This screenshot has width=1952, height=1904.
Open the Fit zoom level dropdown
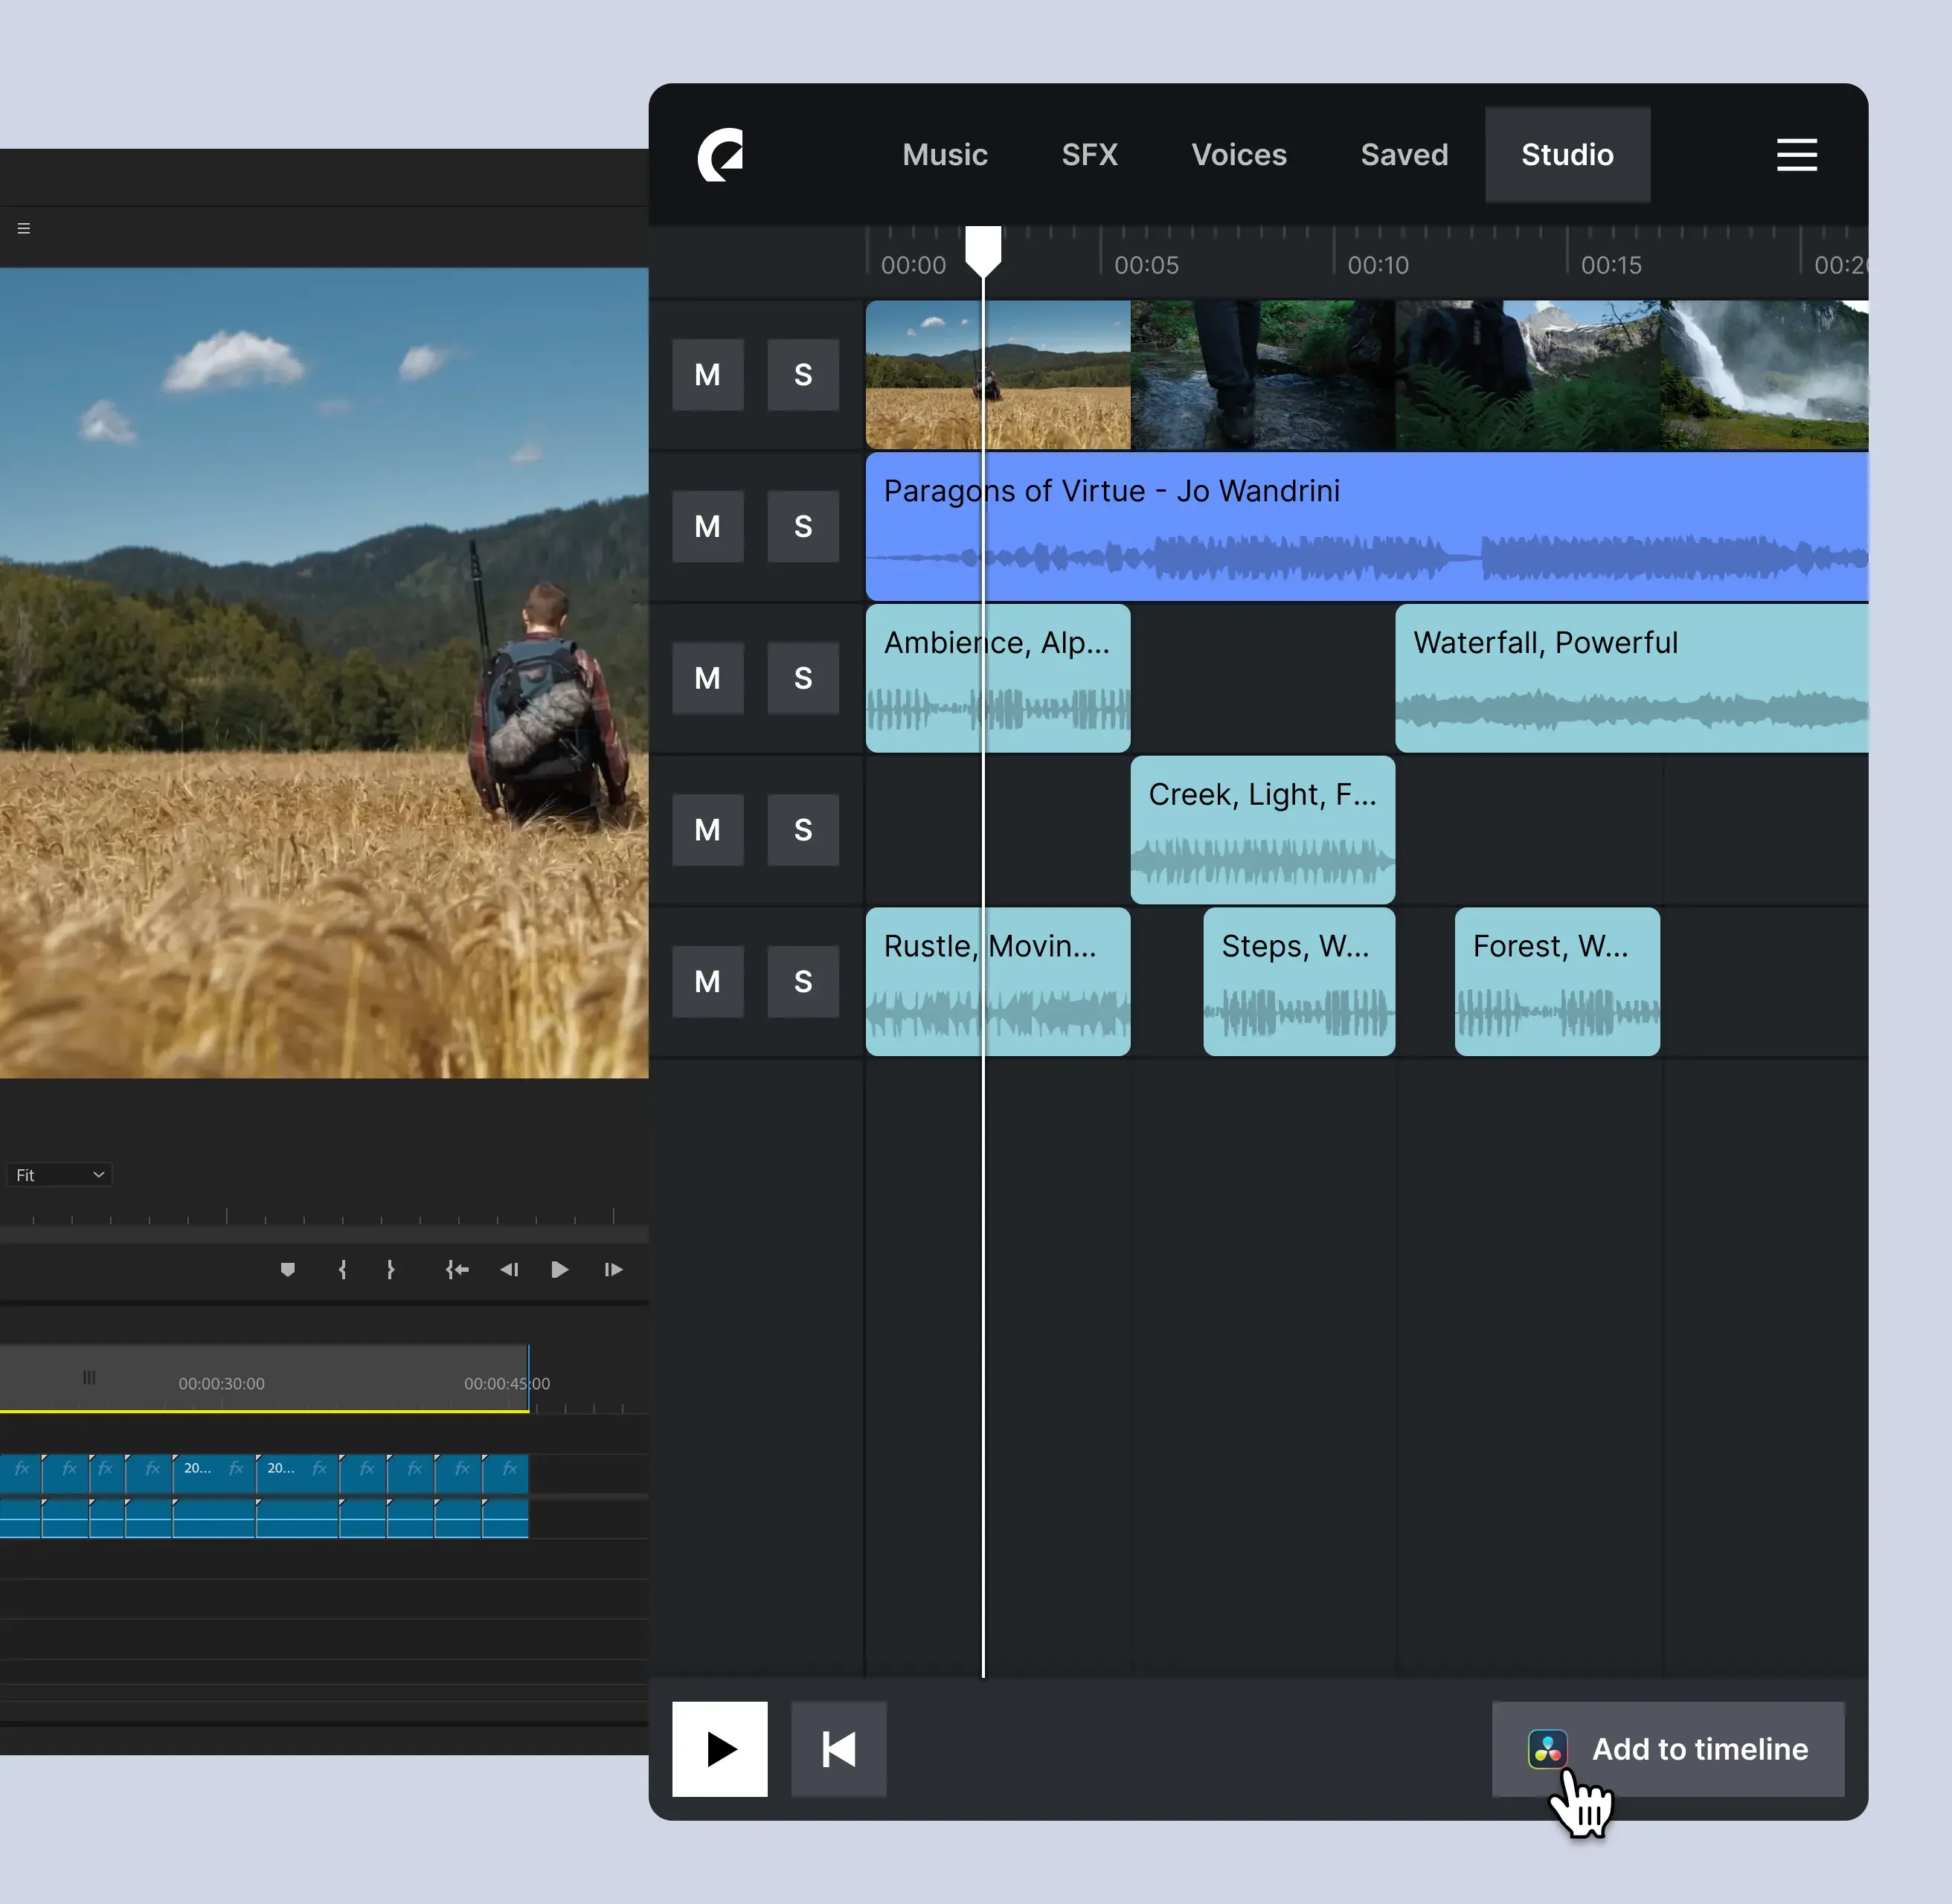59,1174
